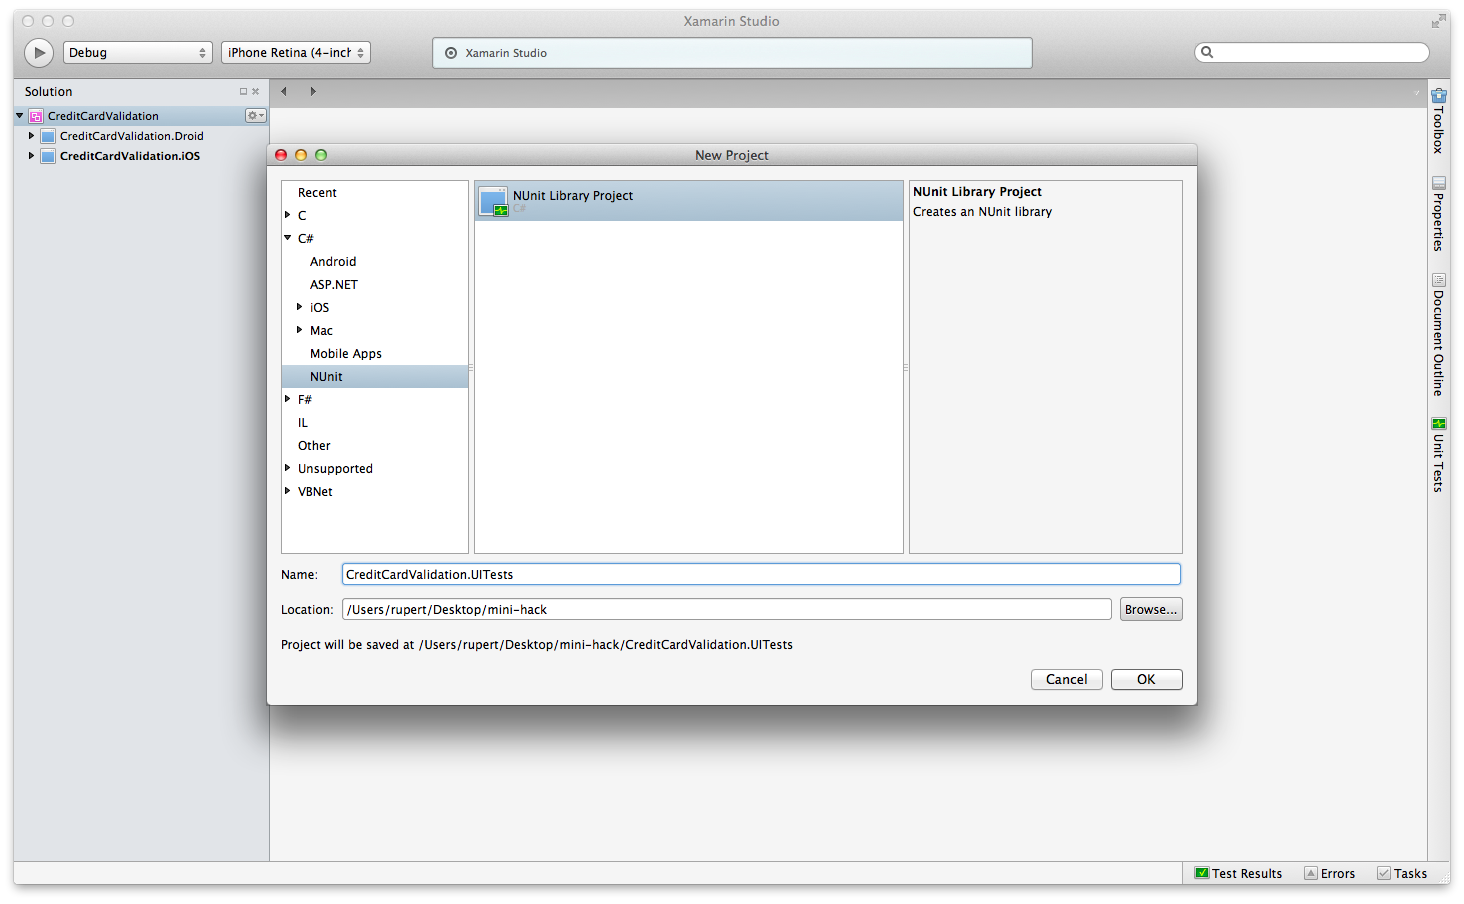Open the Debug configuration dropdown
Screen dimensions: 1464x904
[x=138, y=53]
